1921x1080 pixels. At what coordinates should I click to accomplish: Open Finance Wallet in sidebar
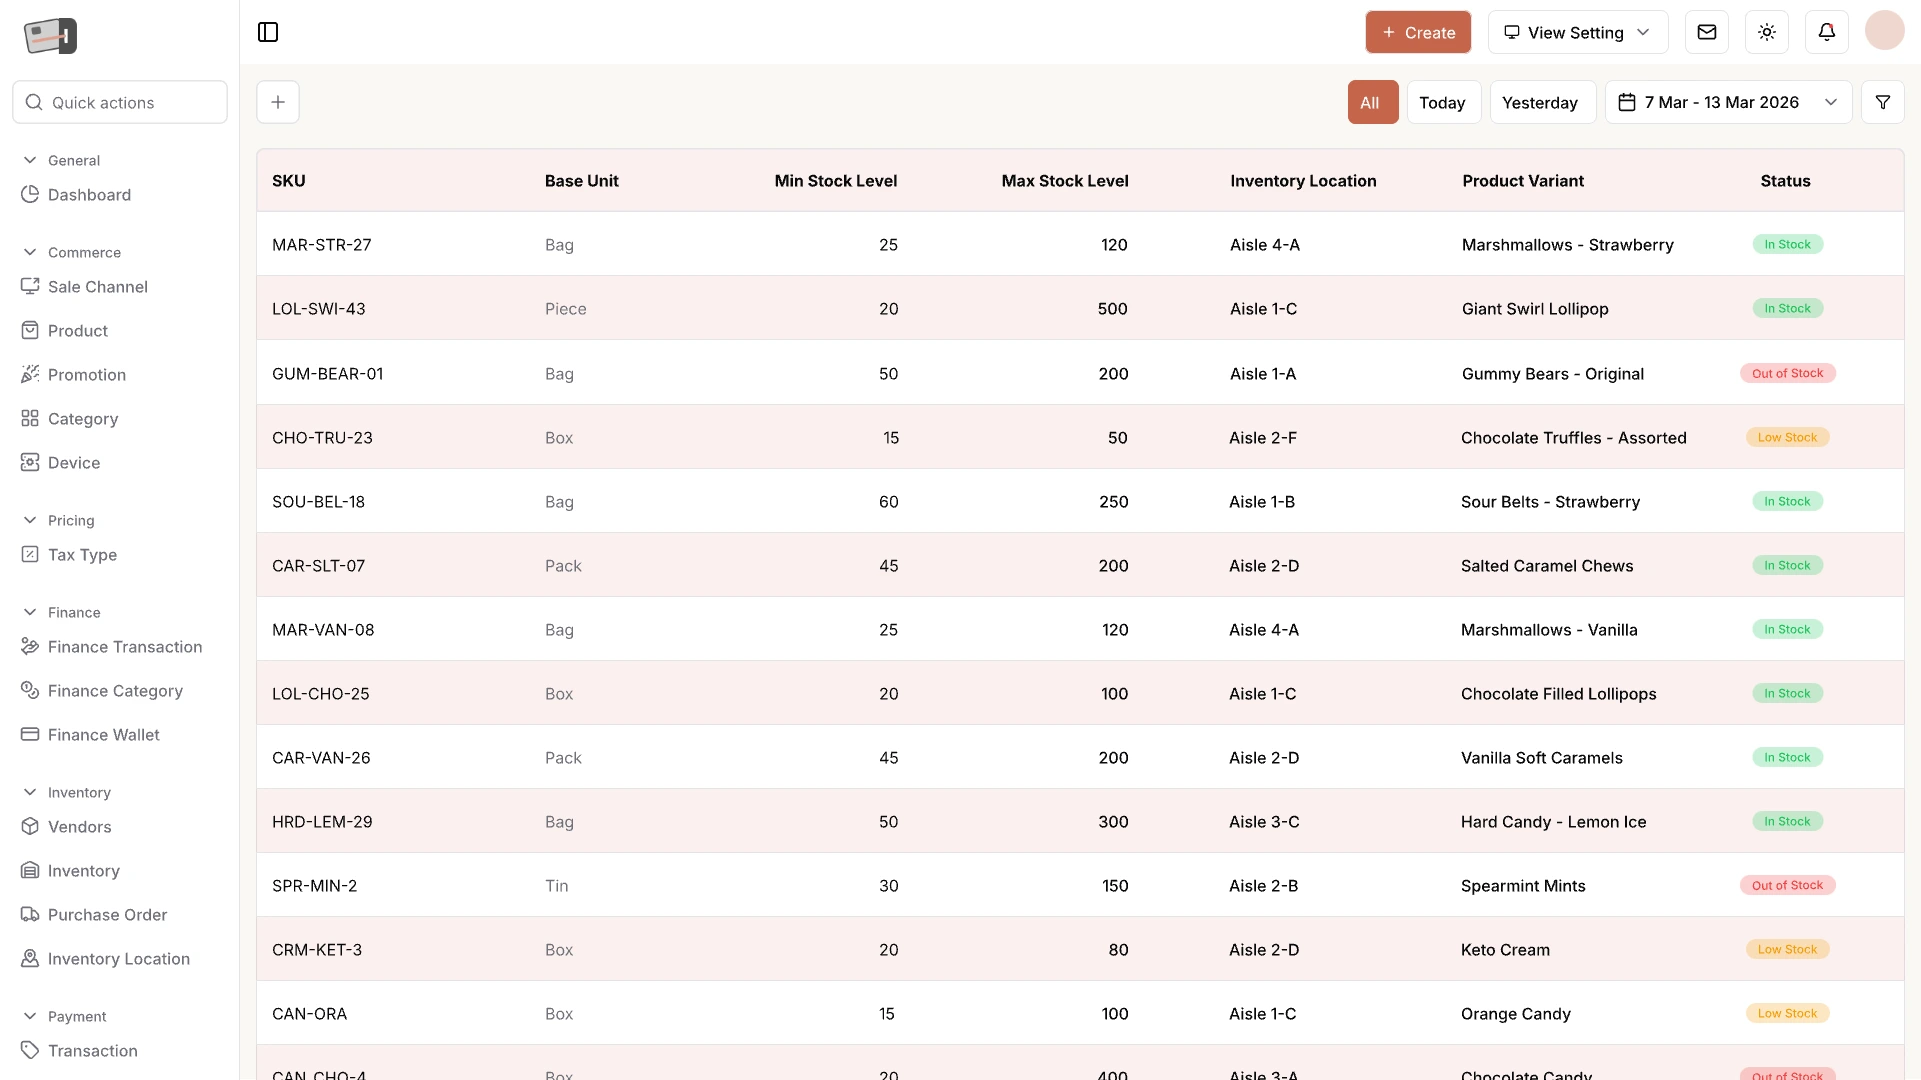pyautogui.click(x=103, y=735)
